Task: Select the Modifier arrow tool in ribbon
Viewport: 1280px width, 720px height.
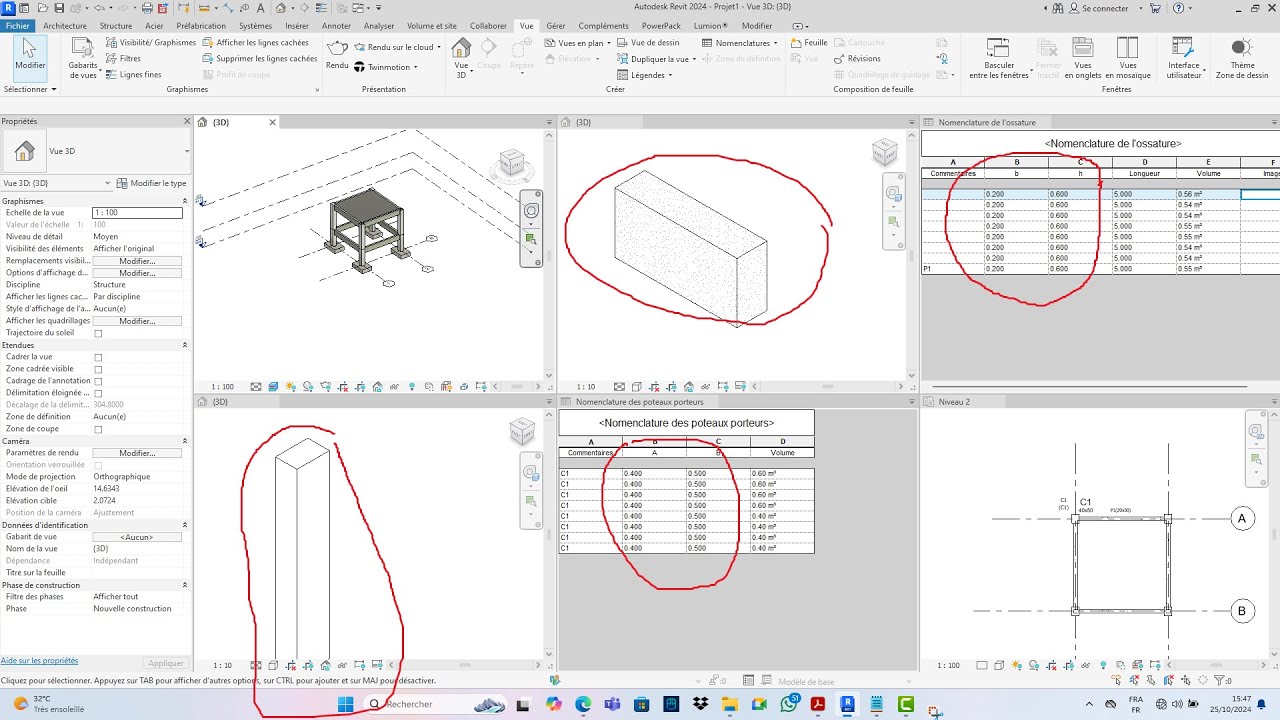Action: pyautogui.click(x=29, y=56)
